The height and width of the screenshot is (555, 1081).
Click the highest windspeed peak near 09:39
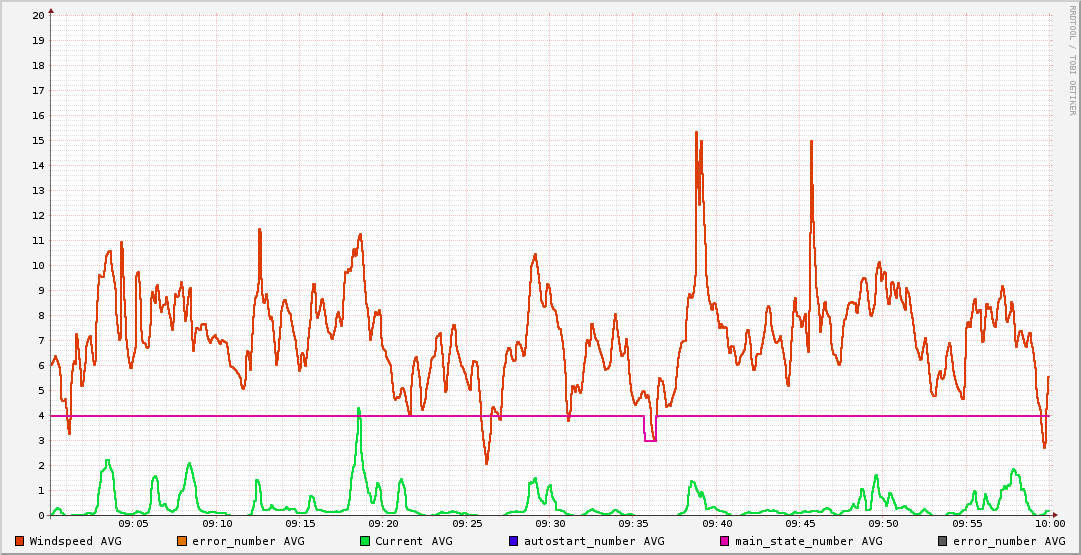click(x=696, y=132)
